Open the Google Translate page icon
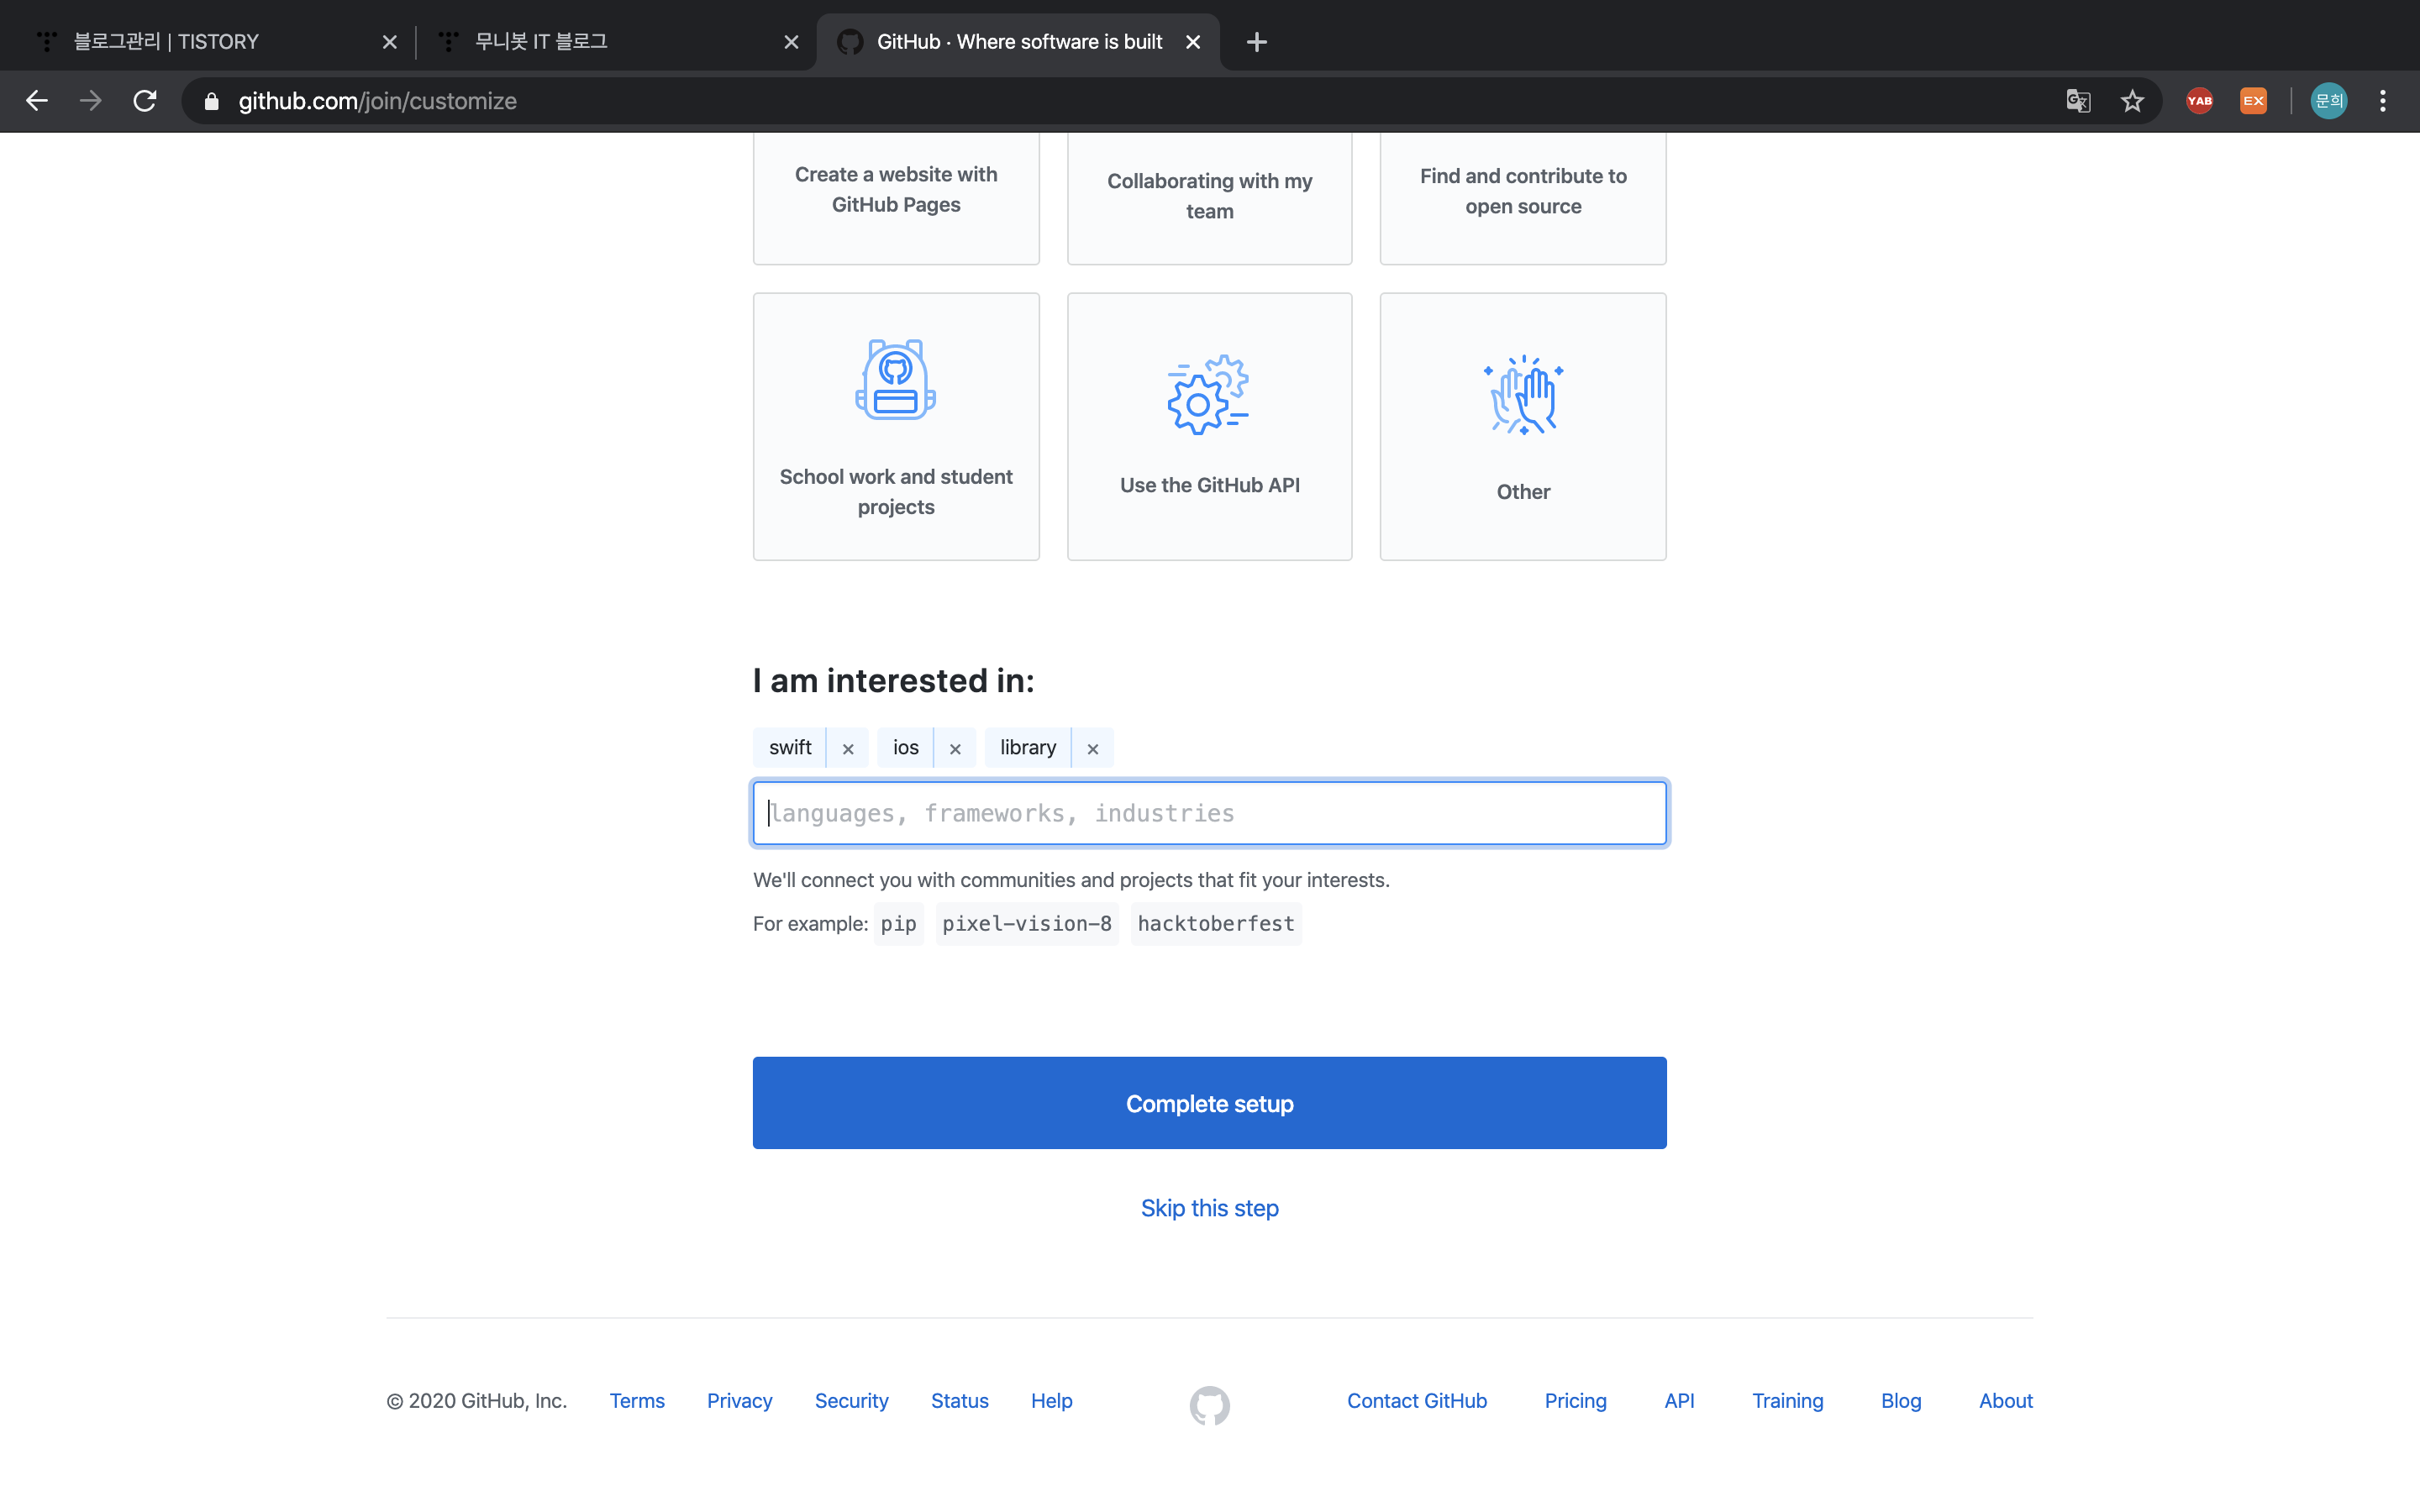The image size is (2420, 1512). [2078, 101]
